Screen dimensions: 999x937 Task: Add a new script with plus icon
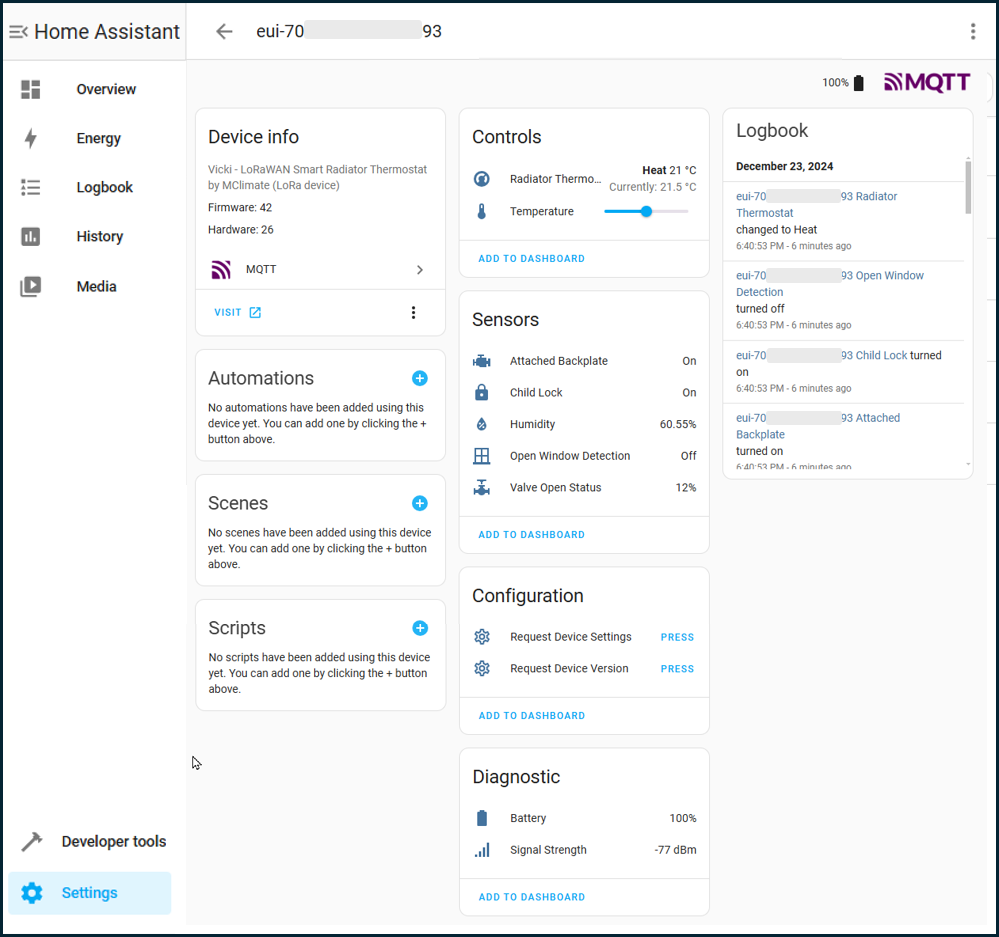(x=420, y=628)
